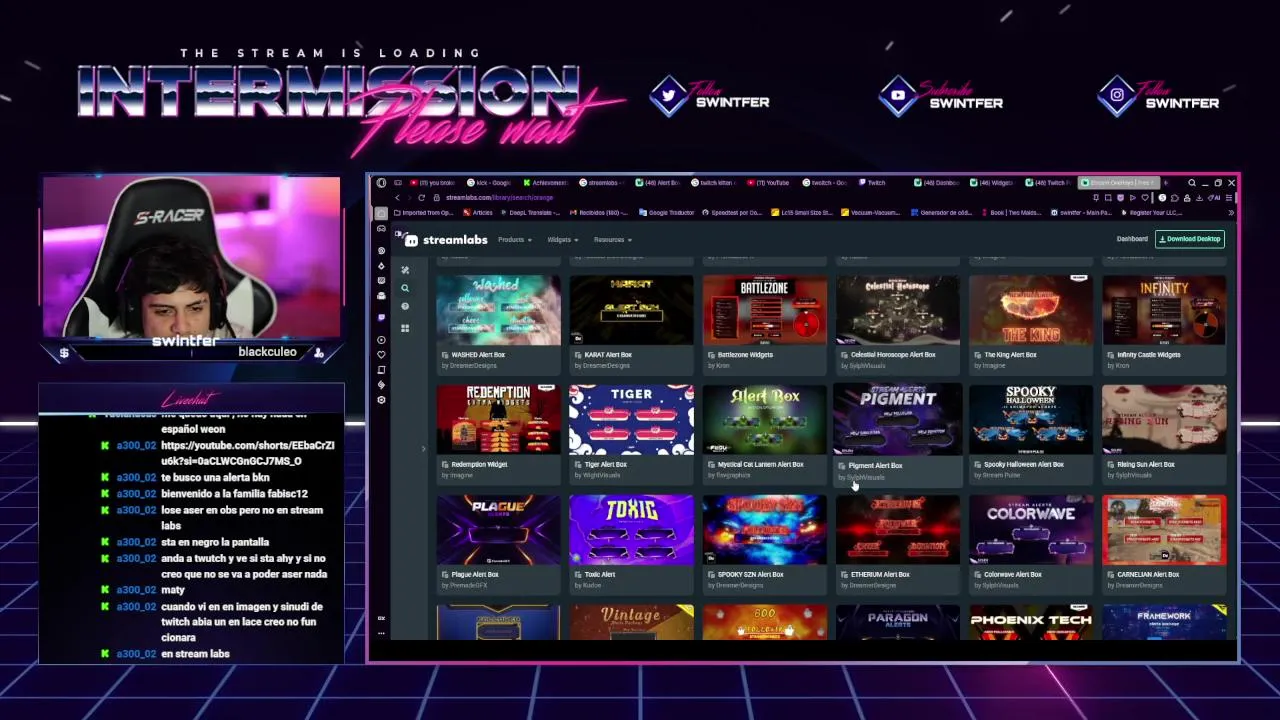Open the Tiger Alert Box thumbnail

point(631,420)
